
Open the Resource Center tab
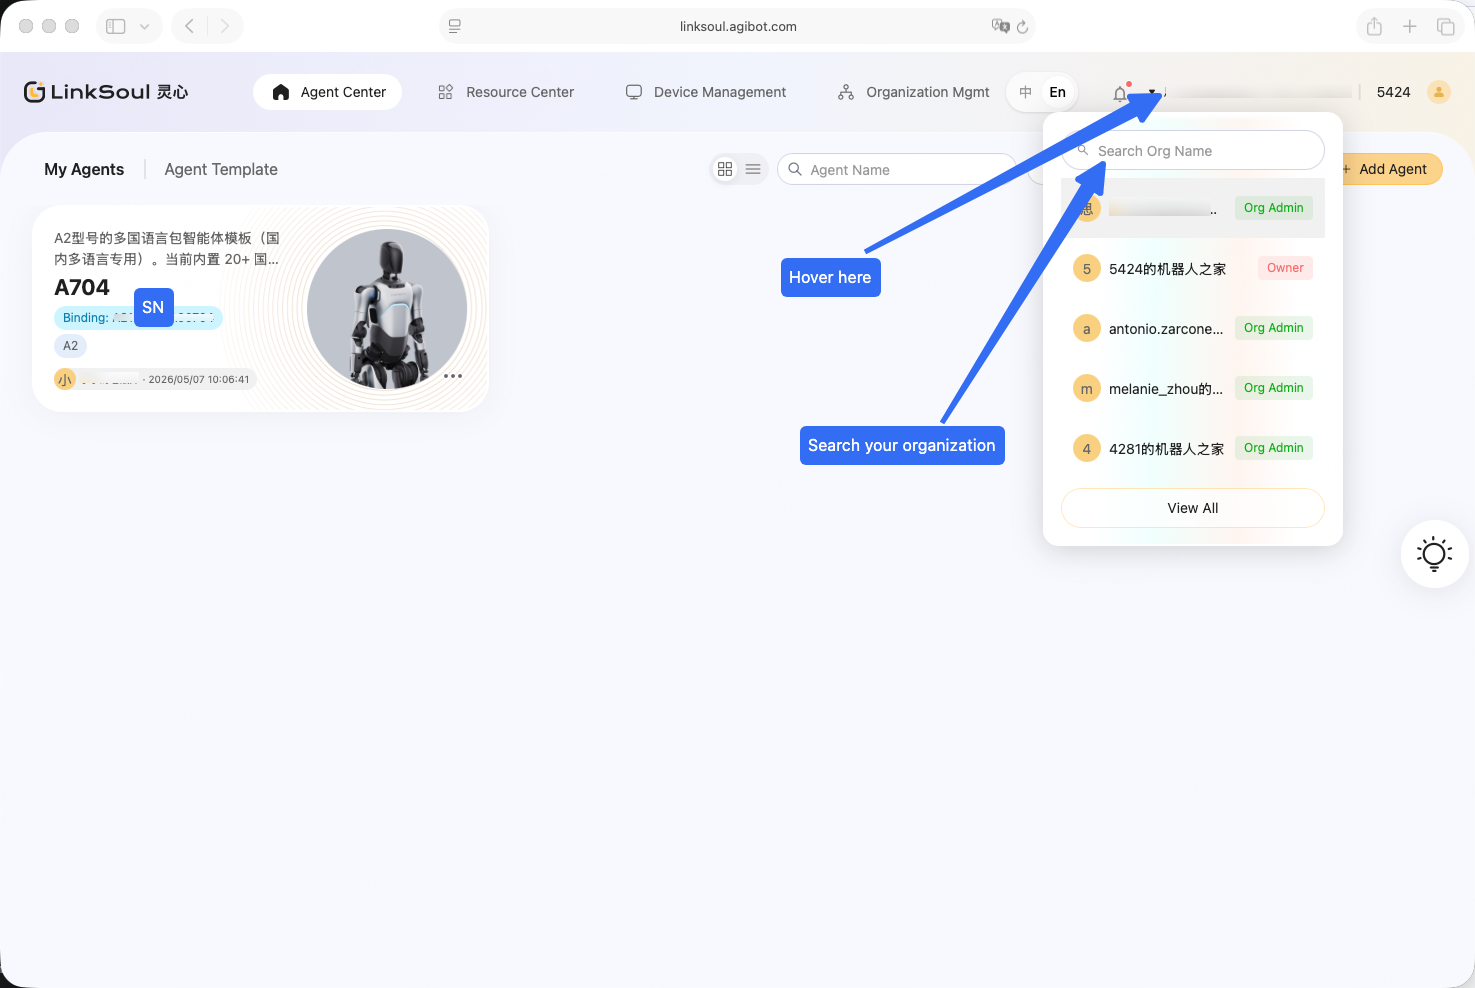[x=506, y=92]
